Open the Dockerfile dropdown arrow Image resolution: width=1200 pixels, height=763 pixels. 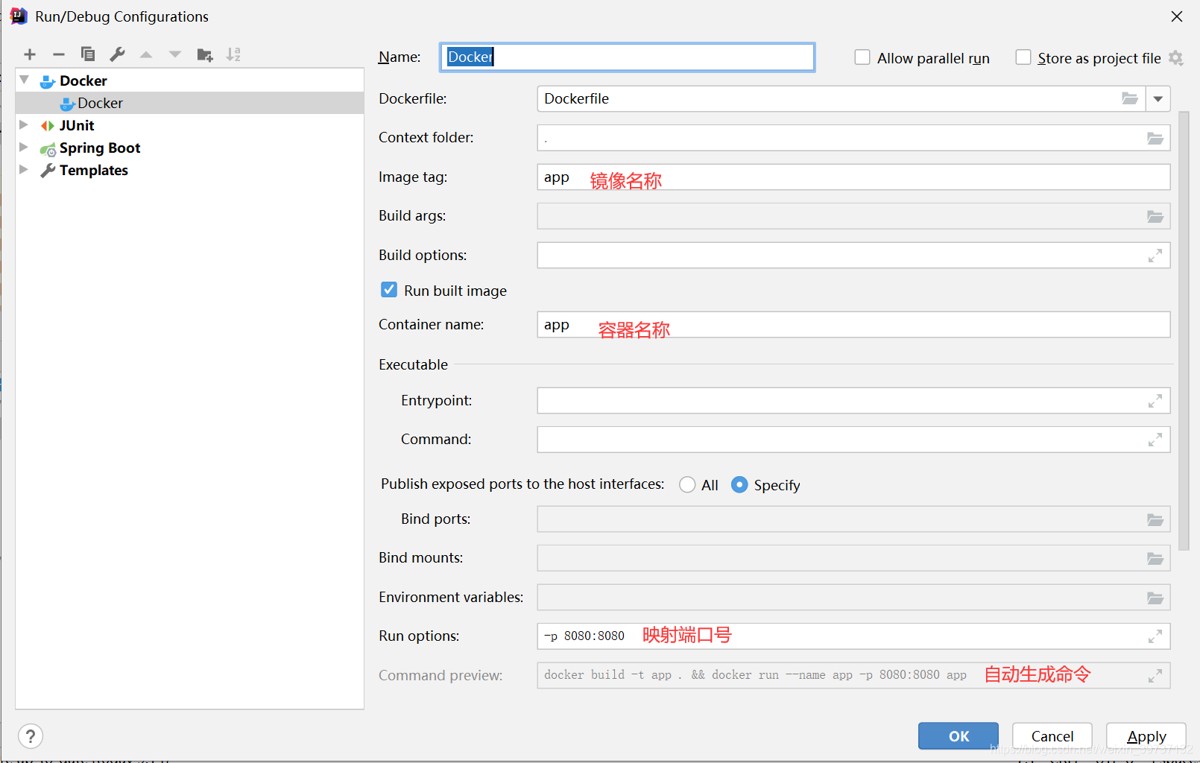[1158, 99]
